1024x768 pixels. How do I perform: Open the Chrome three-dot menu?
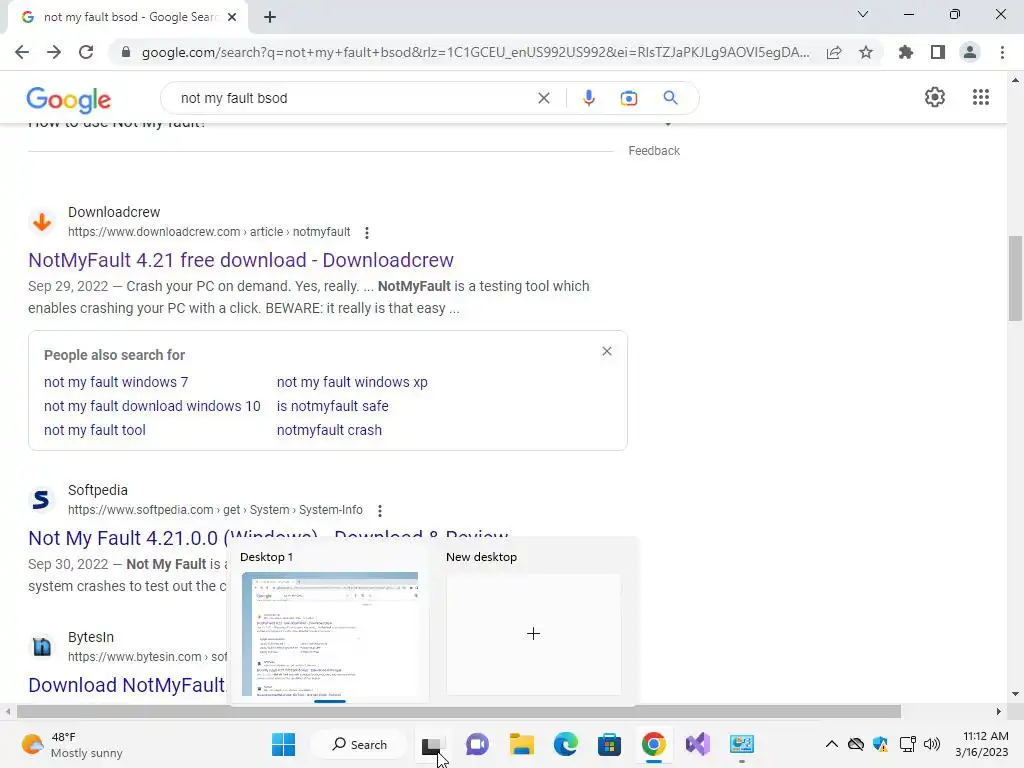(x=1002, y=52)
